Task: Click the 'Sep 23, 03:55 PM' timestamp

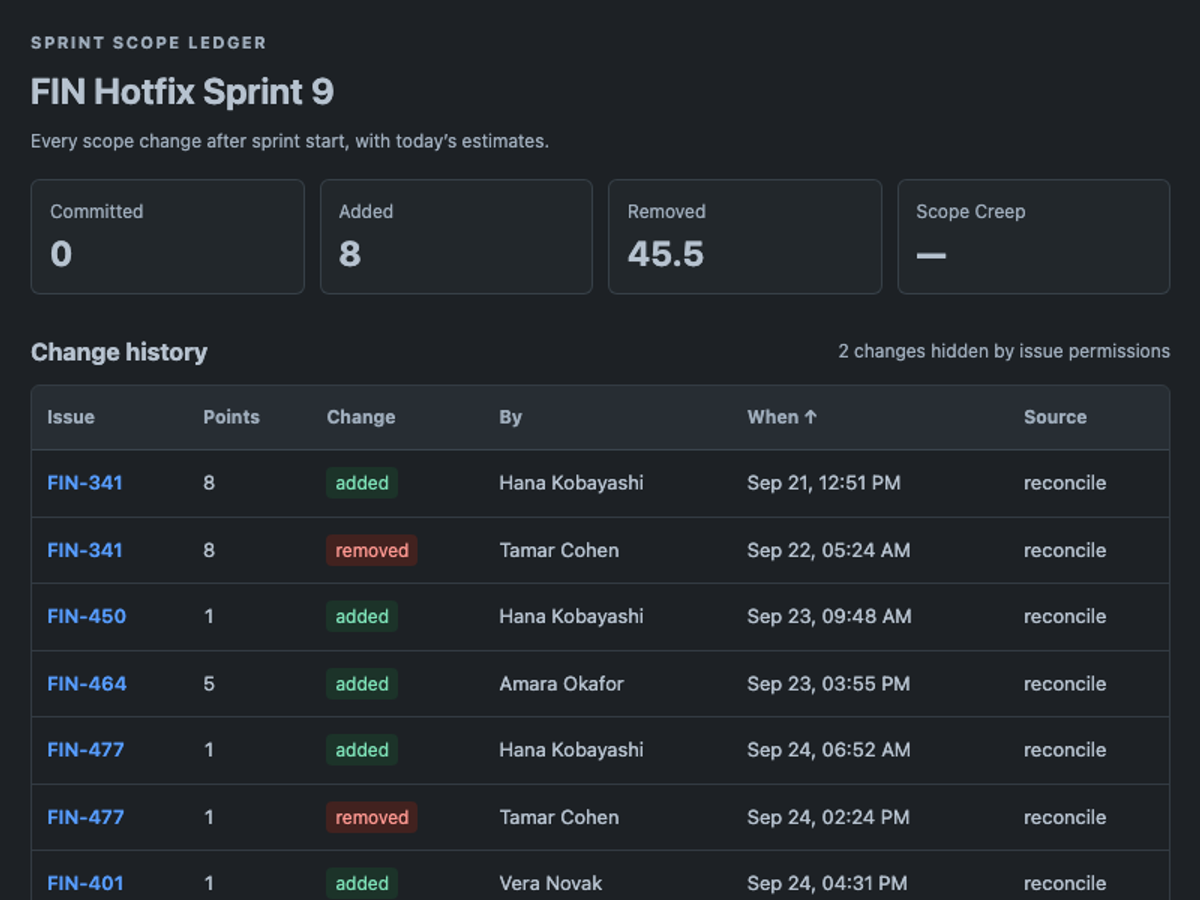Action: pyautogui.click(x=828, y=684)
